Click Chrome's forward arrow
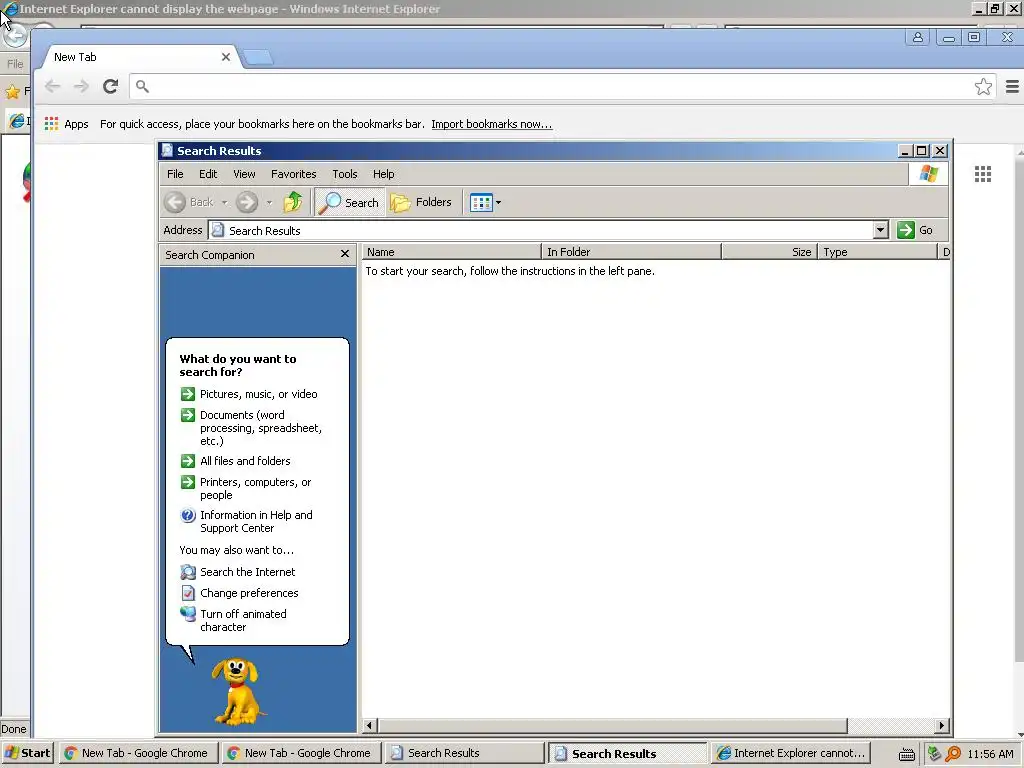 pos(81,86)
